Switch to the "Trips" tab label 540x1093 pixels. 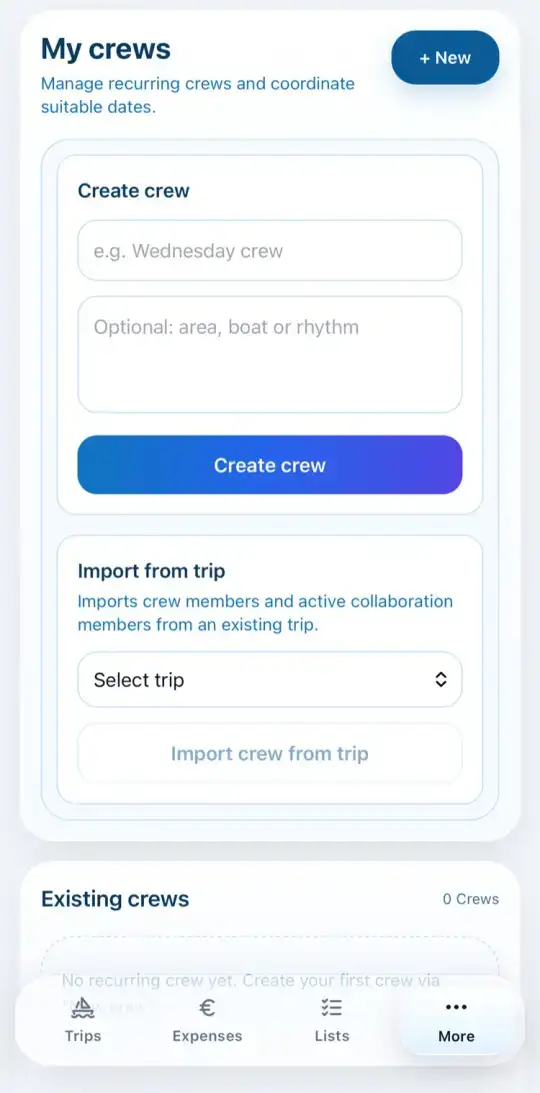(83, 1036)
